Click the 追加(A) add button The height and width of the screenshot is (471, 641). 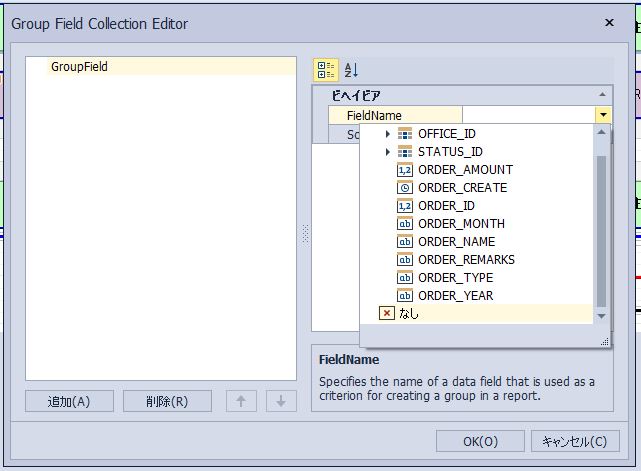pos(69,401)
